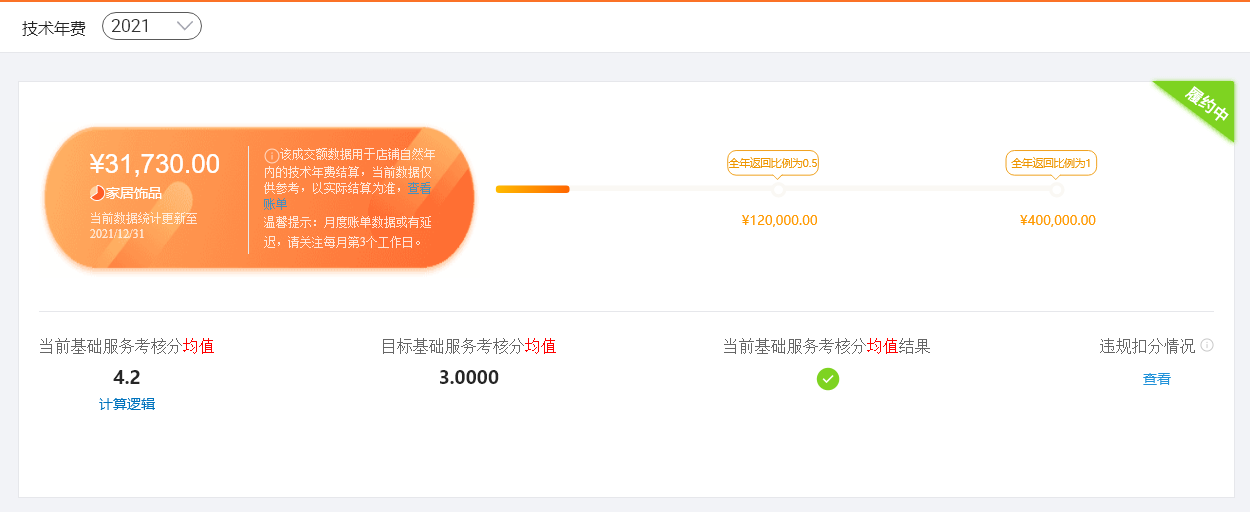This screenshot has width=1250, height=512.
Task: Click the 全年返回比例为0.5 tooltip label
Action: (773, 163)
